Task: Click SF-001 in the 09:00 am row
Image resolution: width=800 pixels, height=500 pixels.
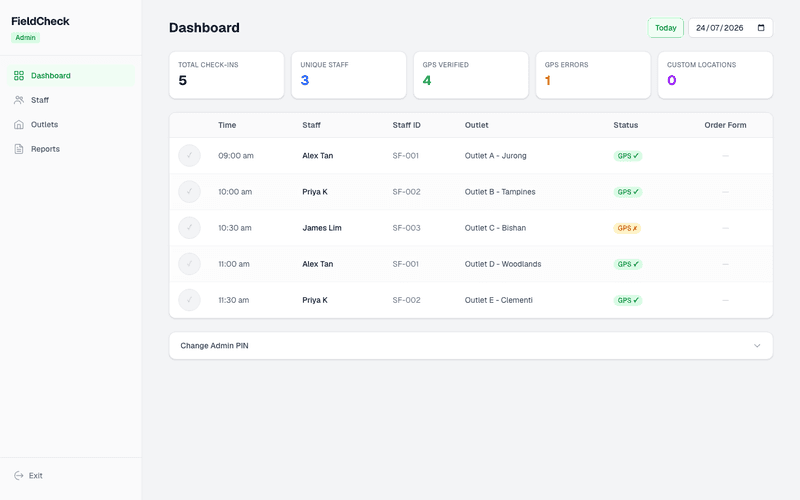Action: [x=406, y=156]
